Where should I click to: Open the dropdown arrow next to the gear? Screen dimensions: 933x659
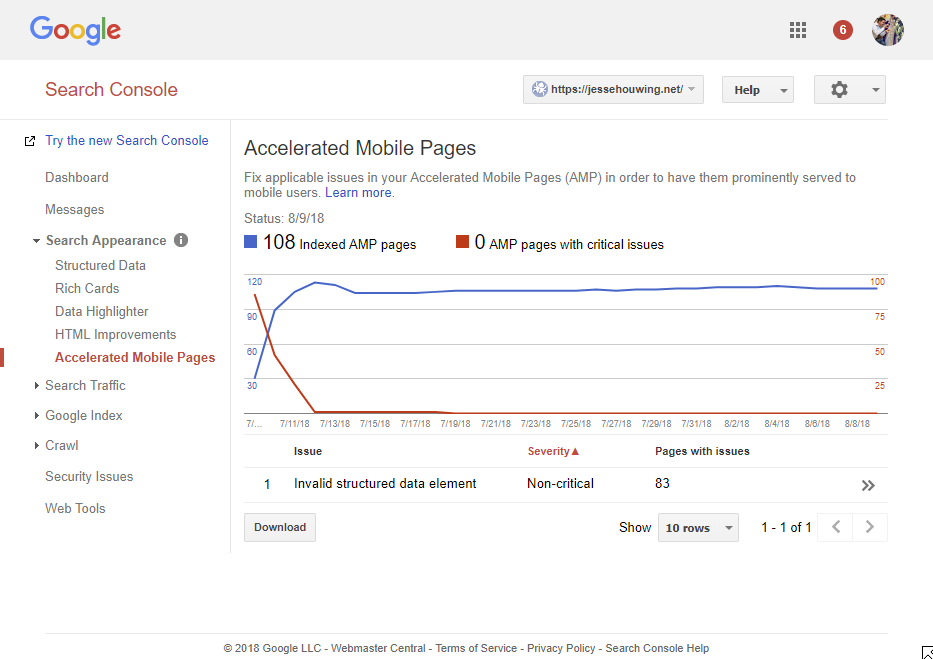tap(875, 90)
